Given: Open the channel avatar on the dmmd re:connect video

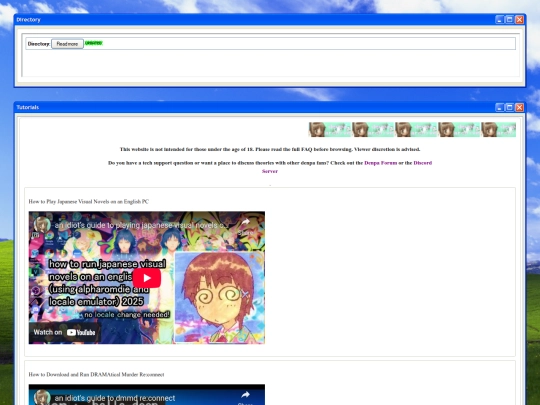Looking at the screenshot, I should pyautogui.click(x=42, y=397).
